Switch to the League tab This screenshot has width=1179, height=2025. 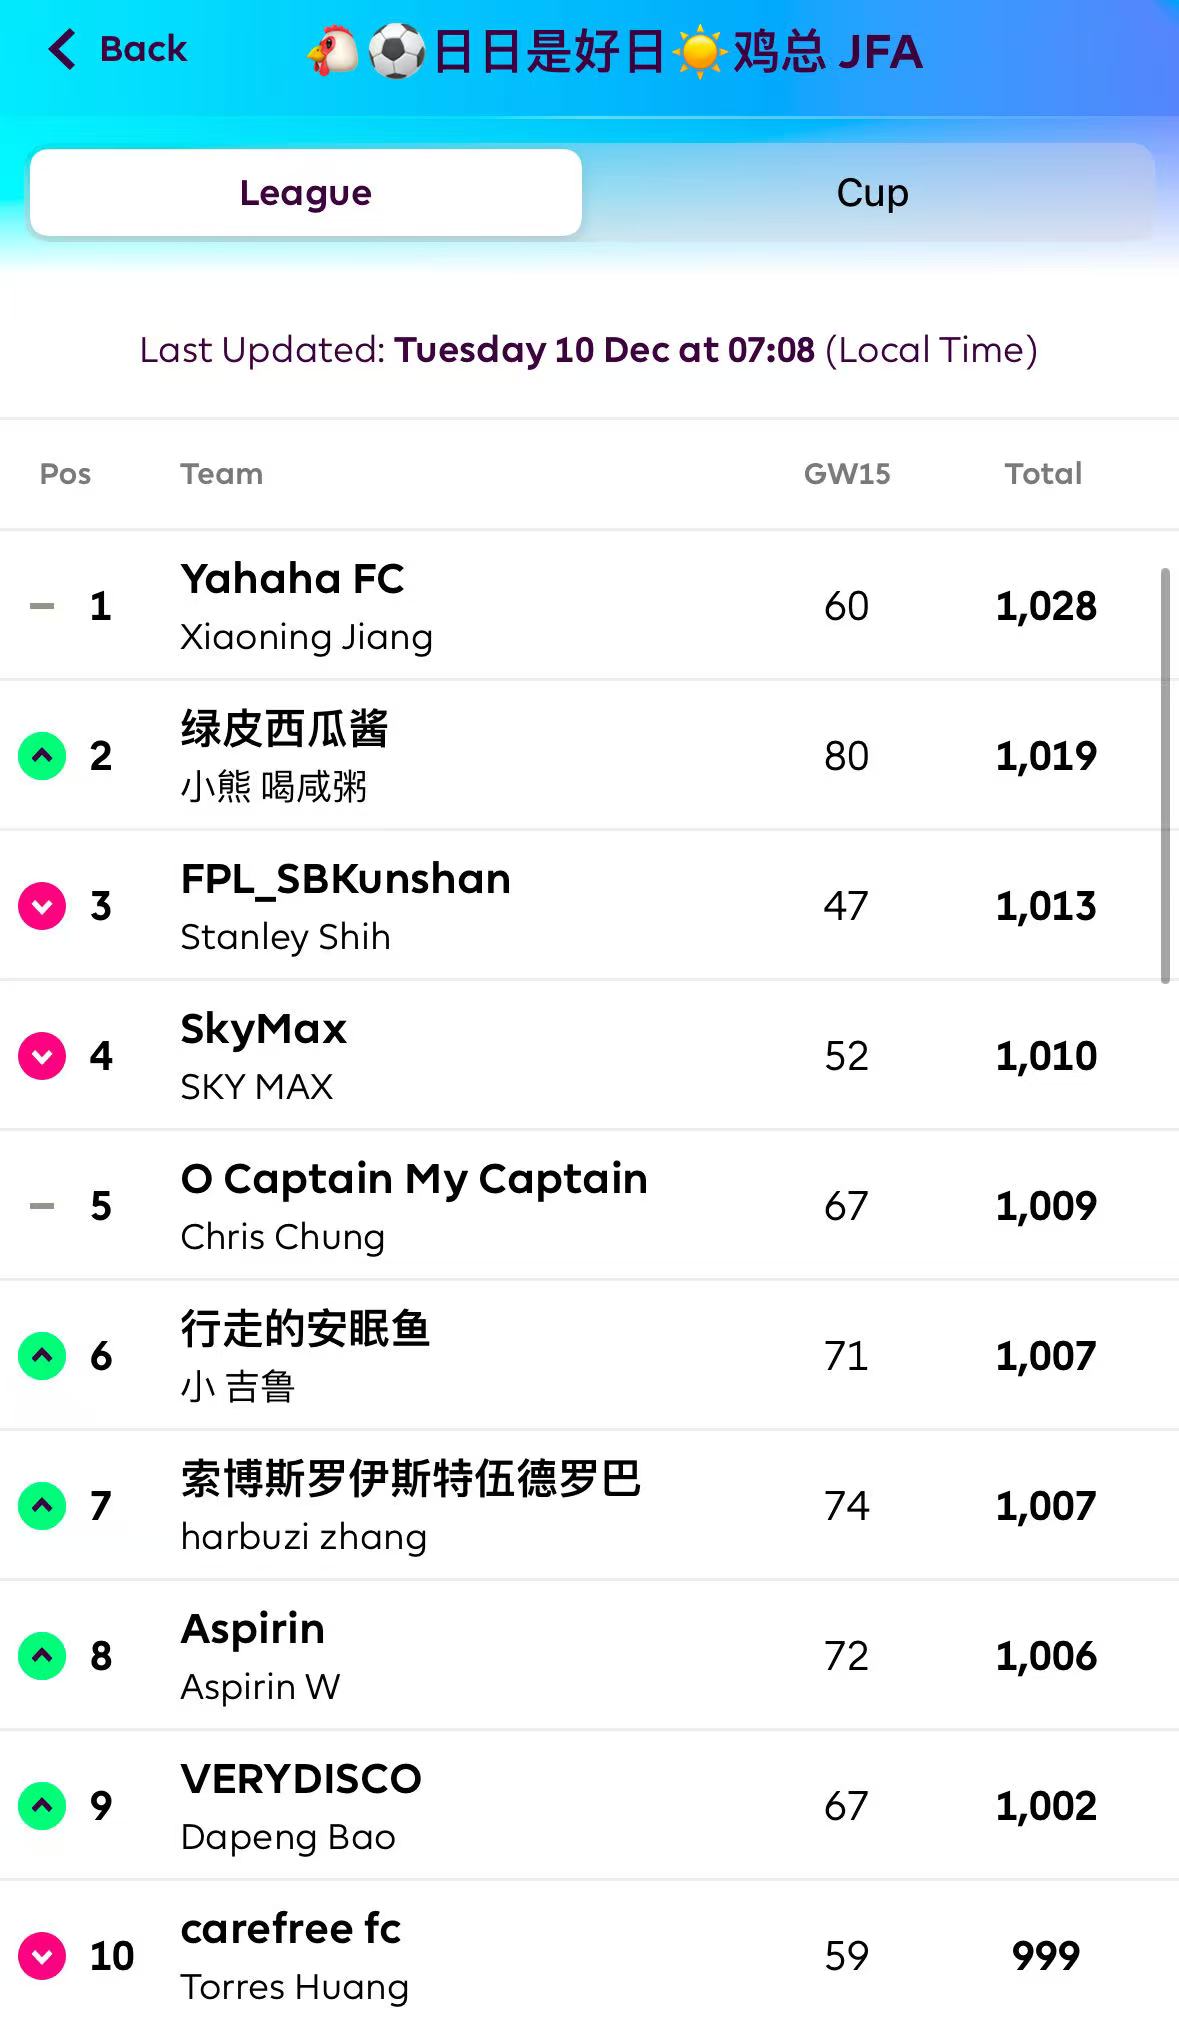tap(306, 193)
